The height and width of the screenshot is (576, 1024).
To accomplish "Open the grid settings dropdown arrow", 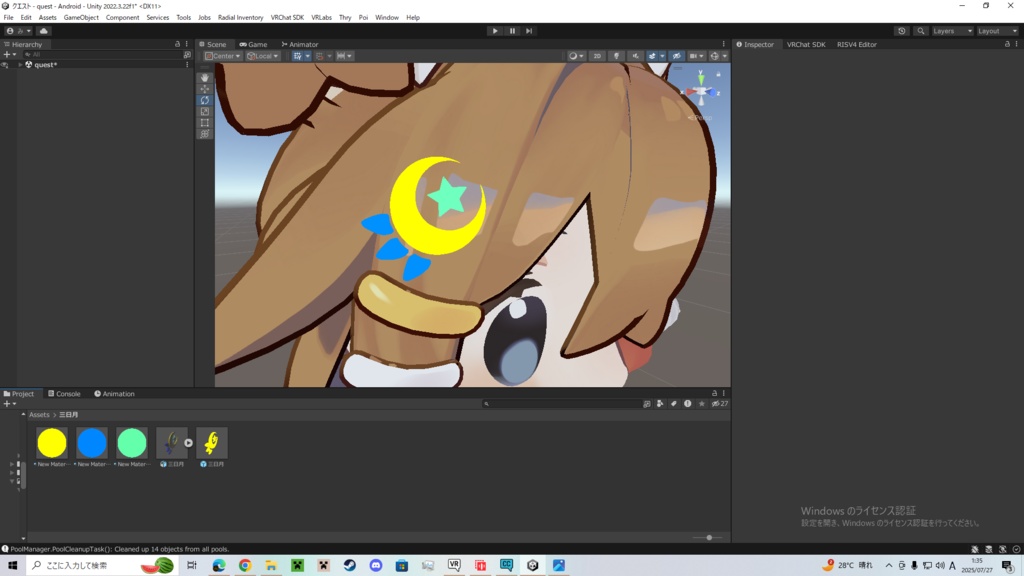I will tap(308, 56).
